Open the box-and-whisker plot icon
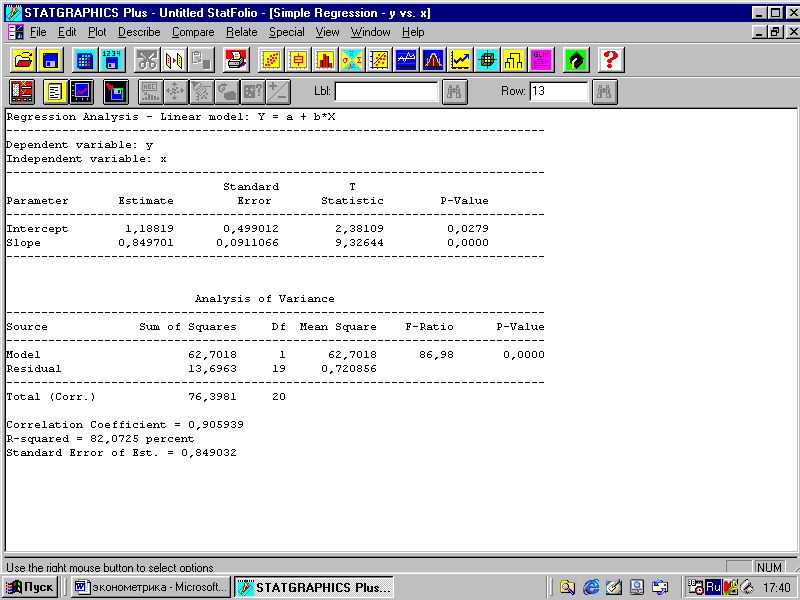This screenshot has height=600, width=800. pyautogui.click(x=298, y=60)
